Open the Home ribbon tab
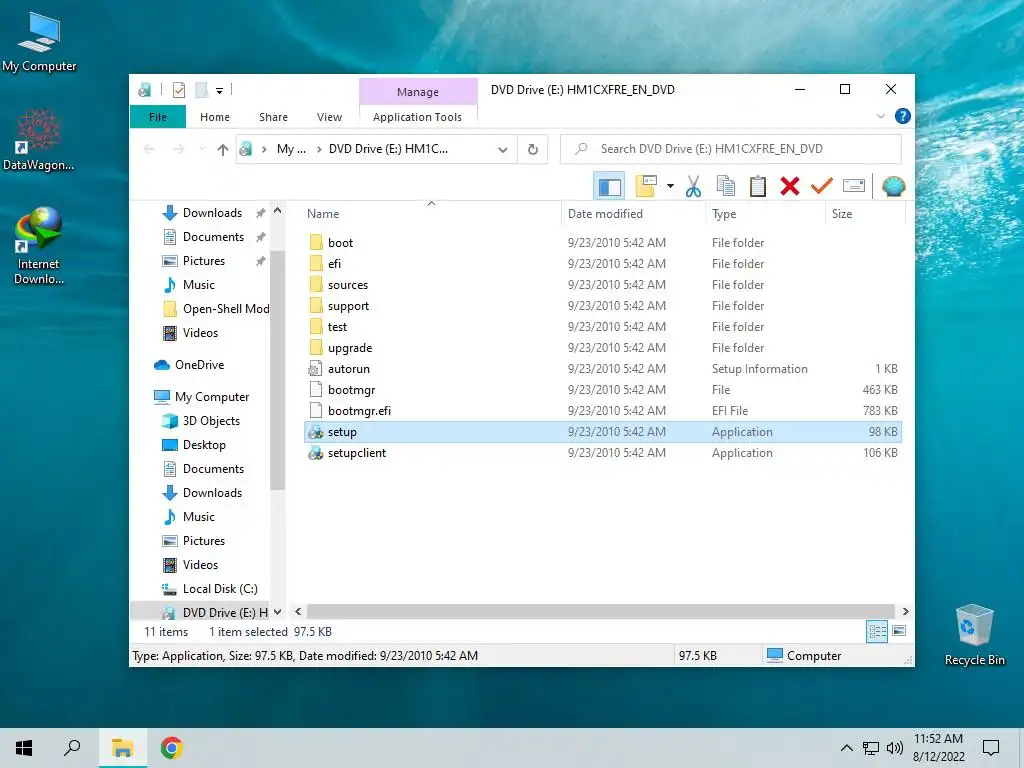 click(215, 117)
